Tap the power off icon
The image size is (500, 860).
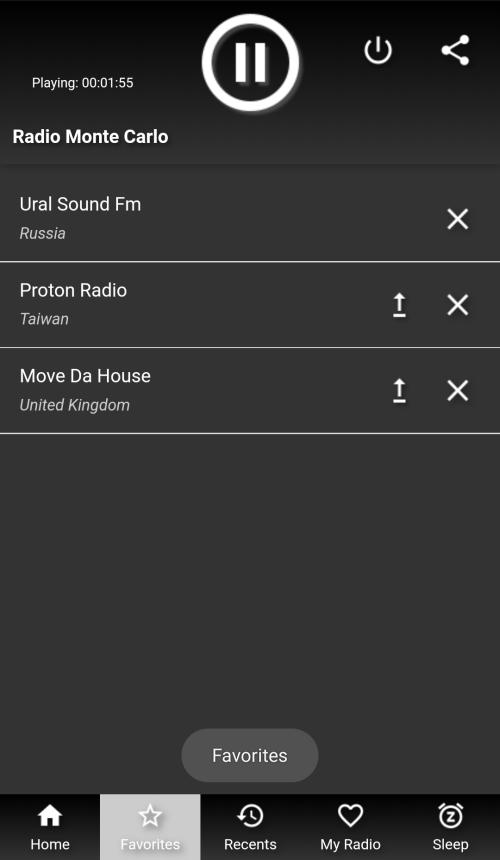pyautogui.click(x=378, y=51)
